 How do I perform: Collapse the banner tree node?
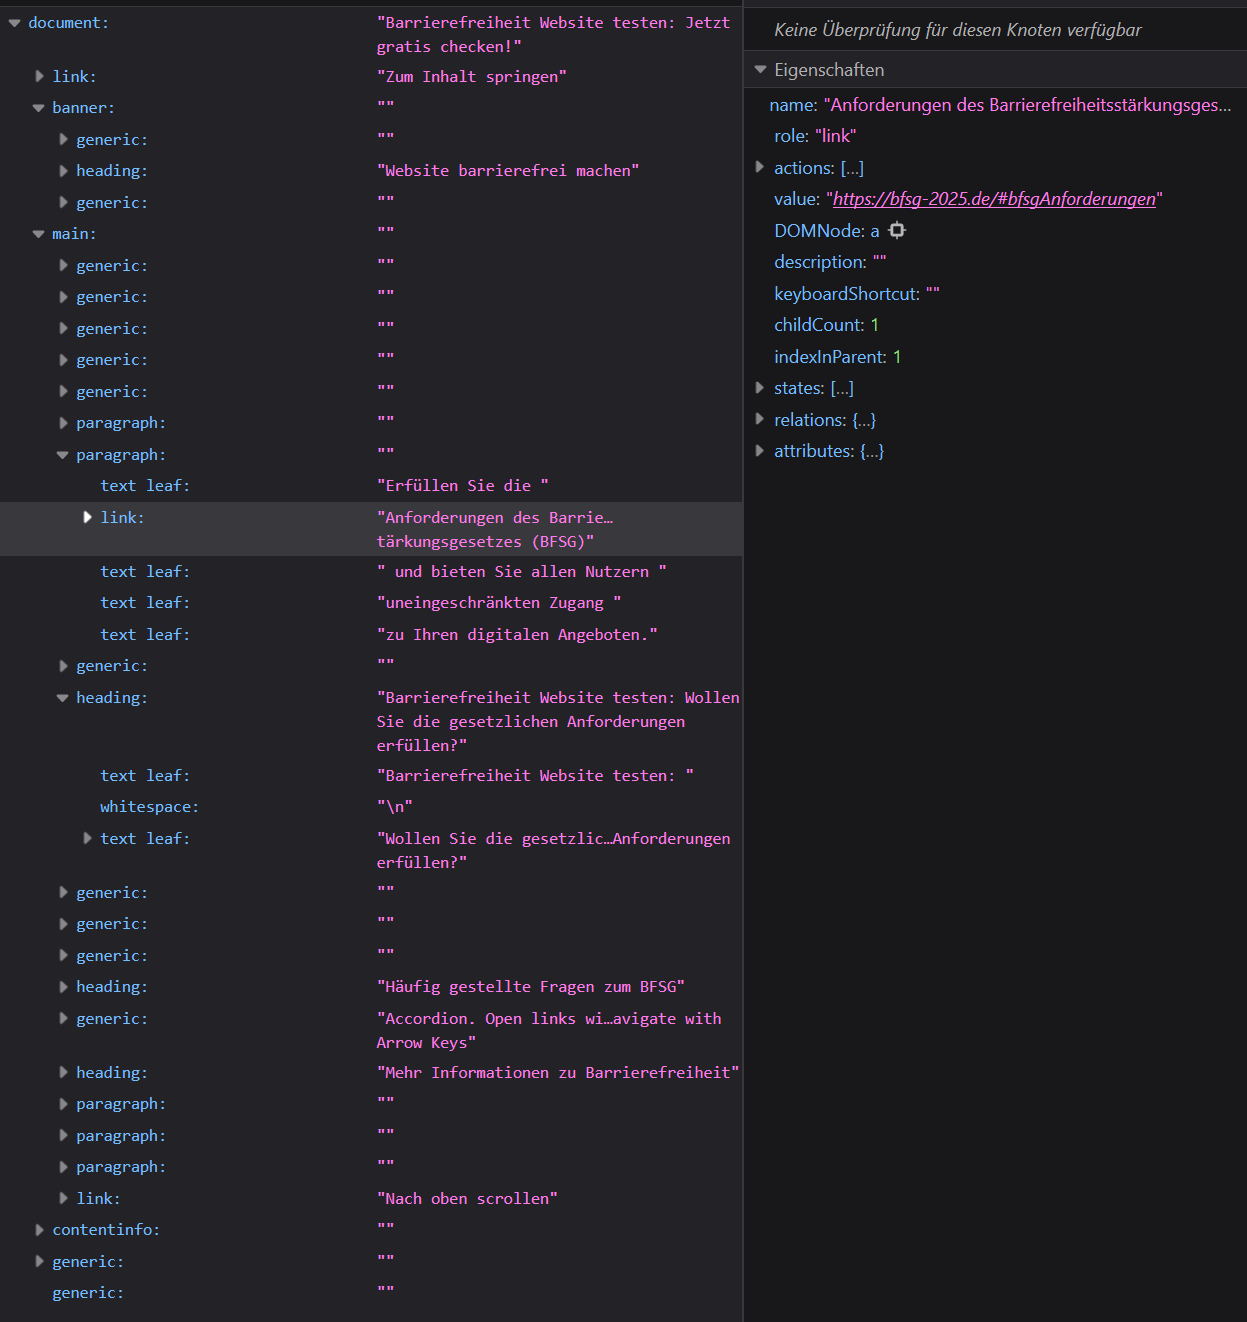[x=39, y=108]
